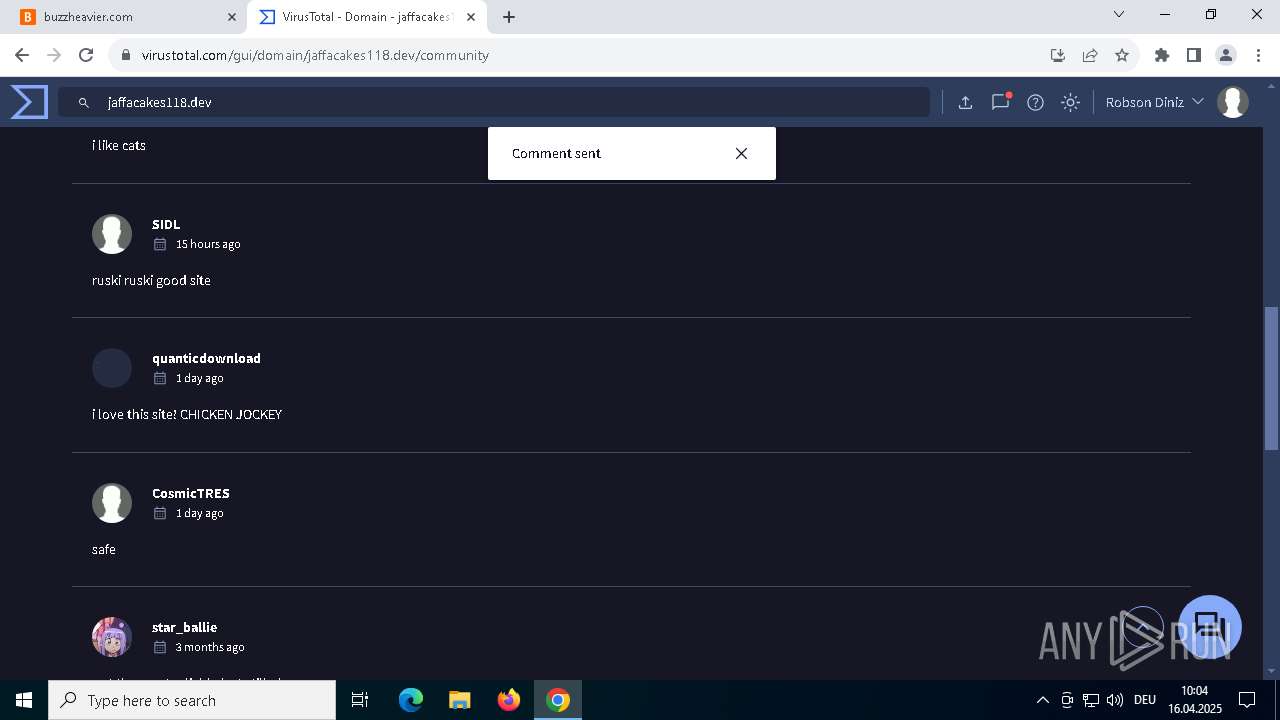Open Task View on the taskbar
The height and width of the screenshot is (720, 1280).
coord(360,700)
